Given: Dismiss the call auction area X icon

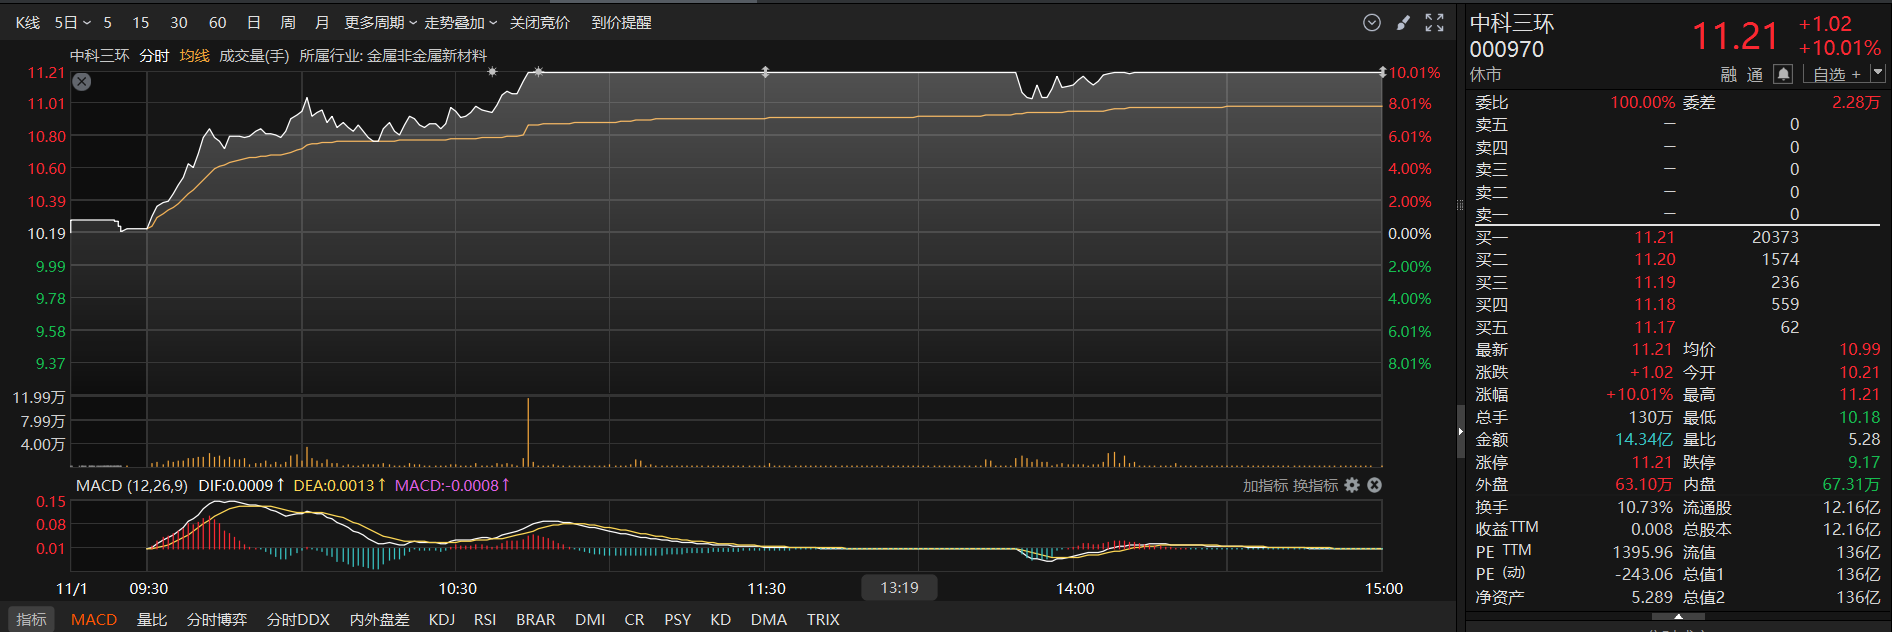Looking at the screenshot, I should (82, 82).
